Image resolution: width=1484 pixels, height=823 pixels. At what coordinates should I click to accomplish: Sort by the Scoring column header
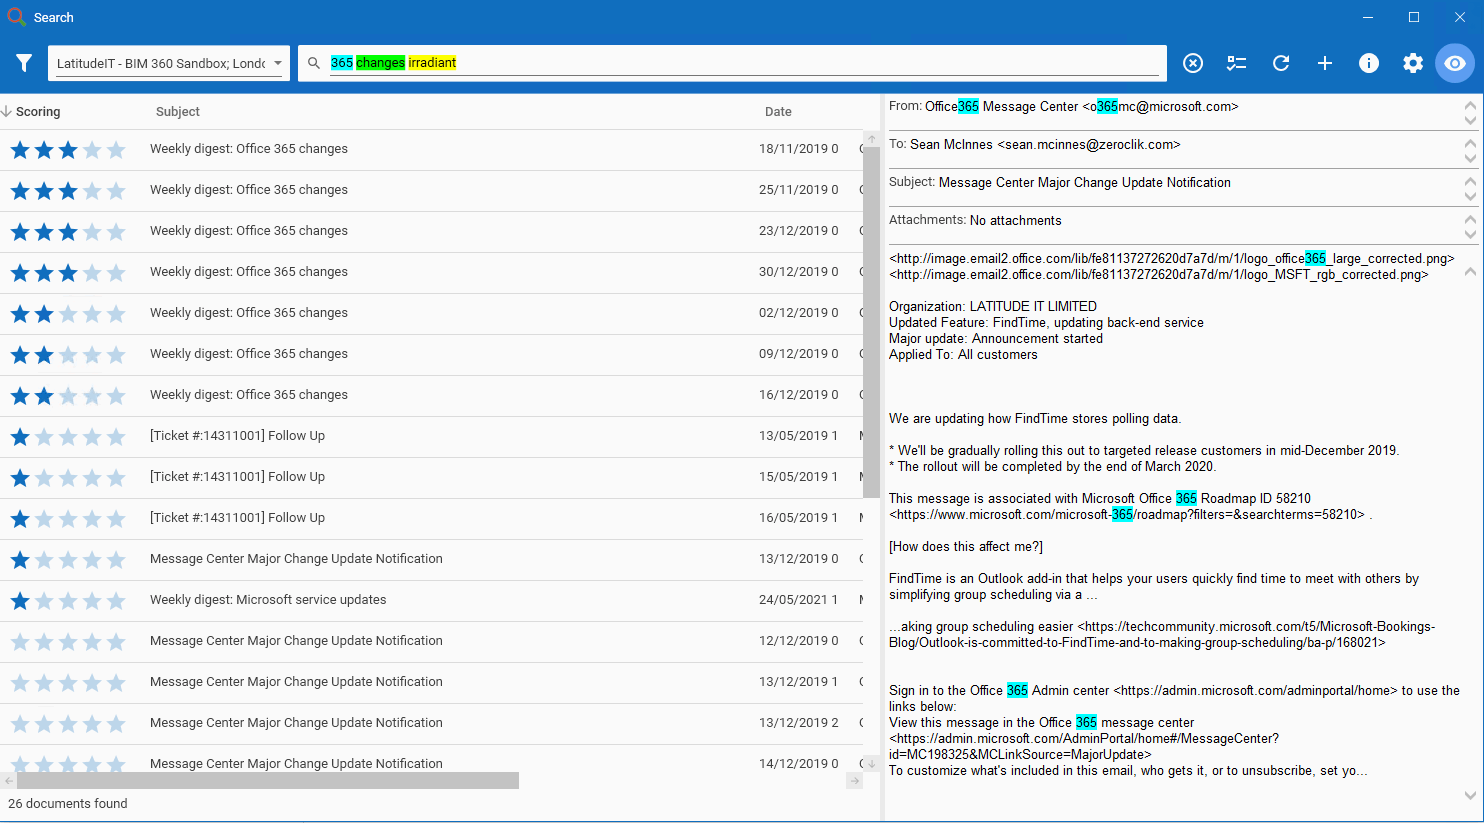pos(38,112)
